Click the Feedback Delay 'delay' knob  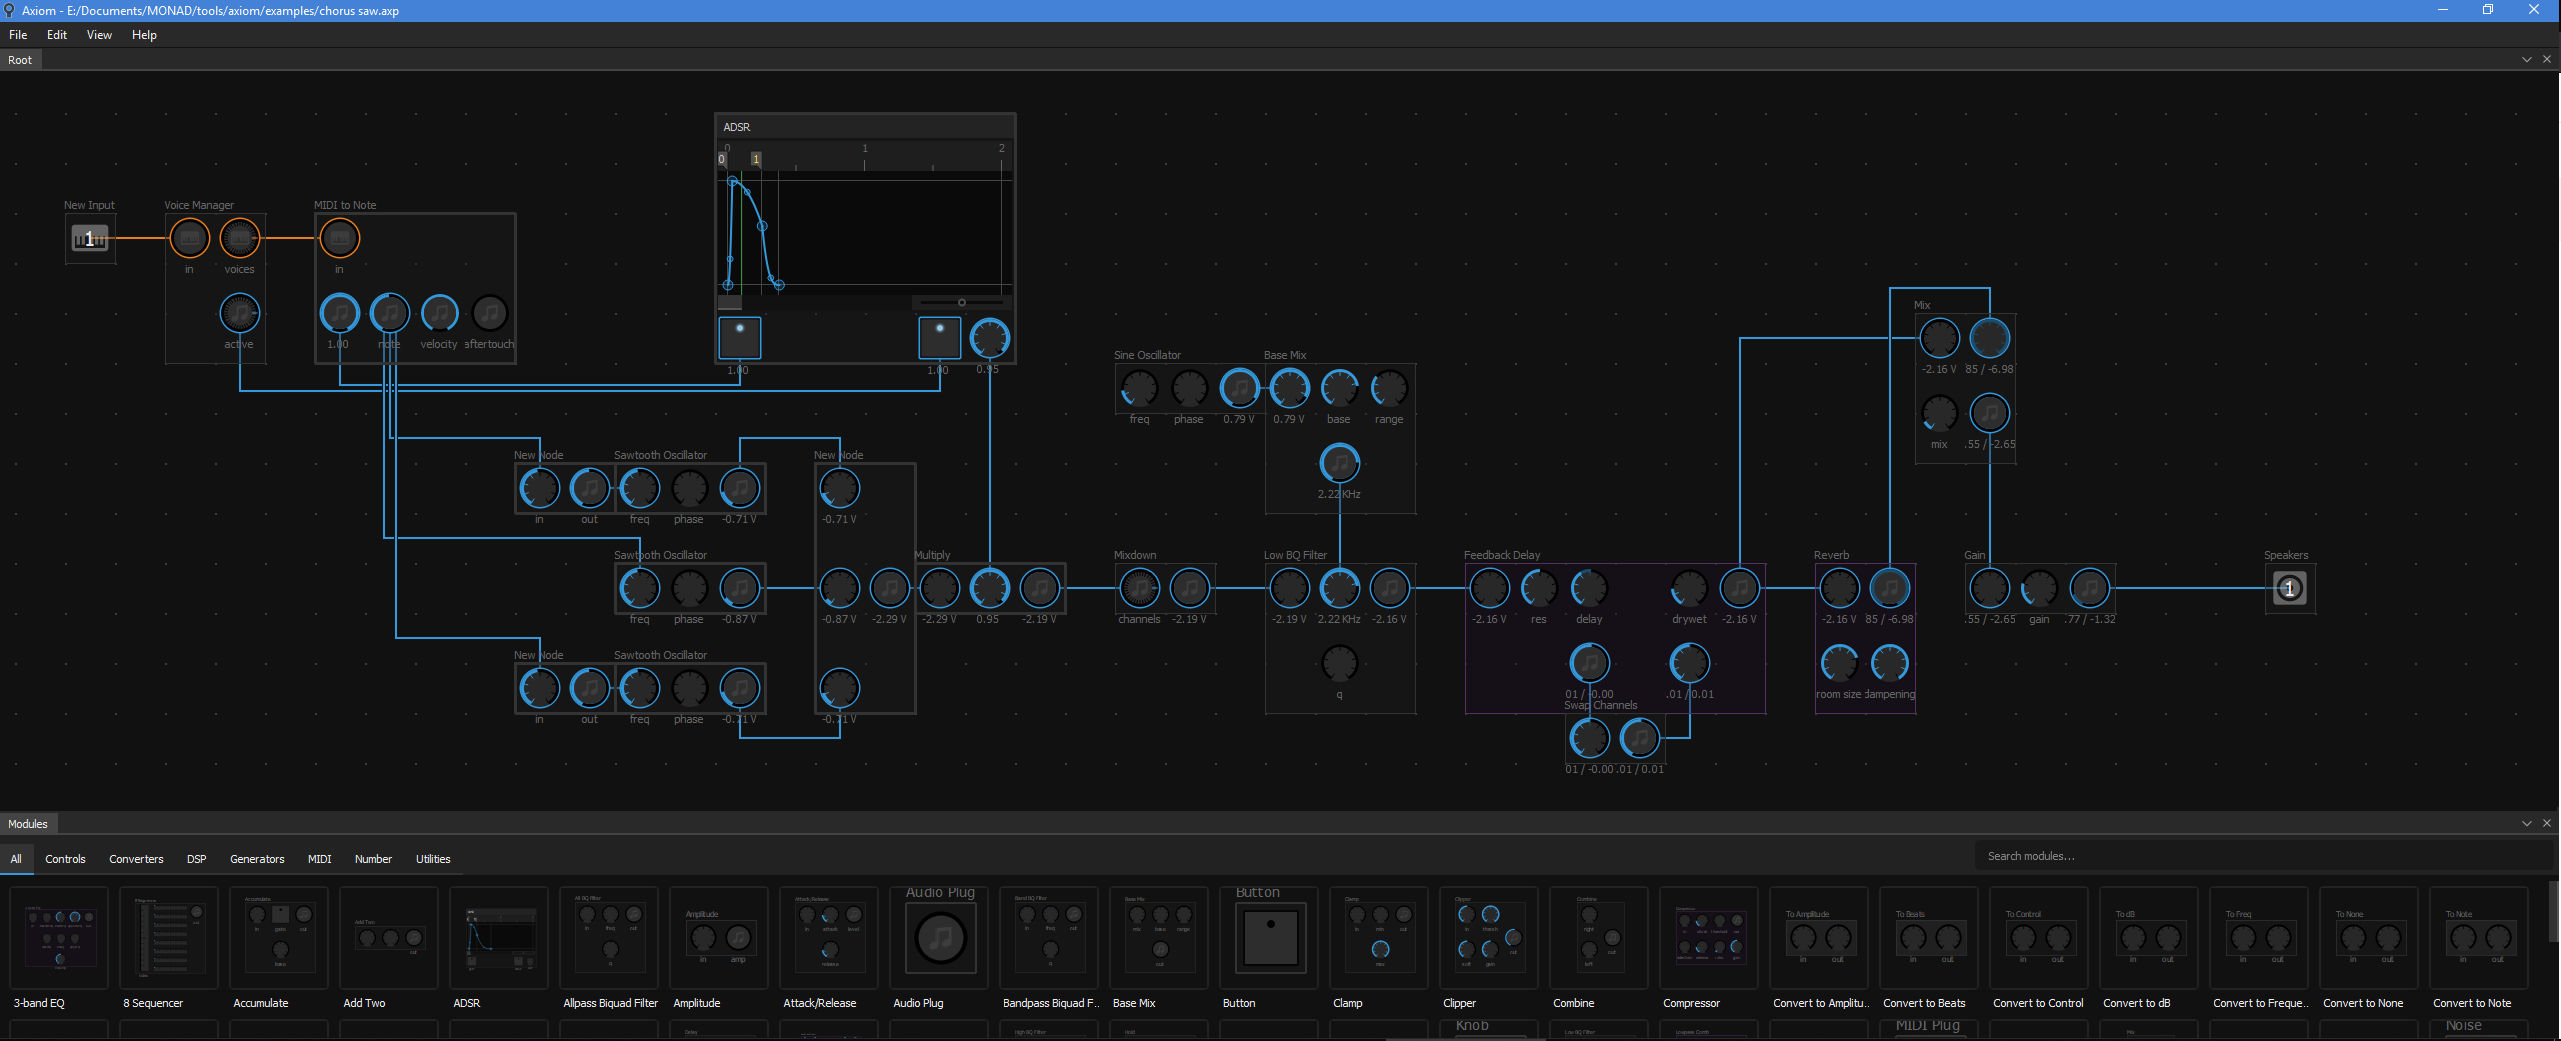1589,588
